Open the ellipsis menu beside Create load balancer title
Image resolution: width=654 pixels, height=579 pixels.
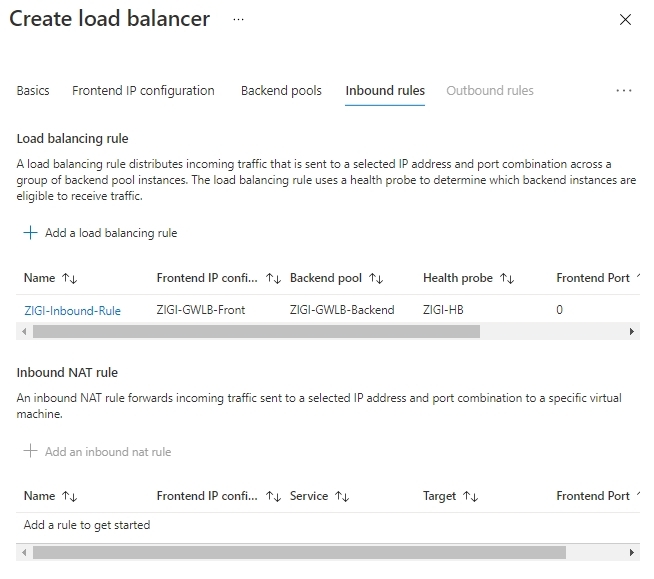(x=239, y=20)
